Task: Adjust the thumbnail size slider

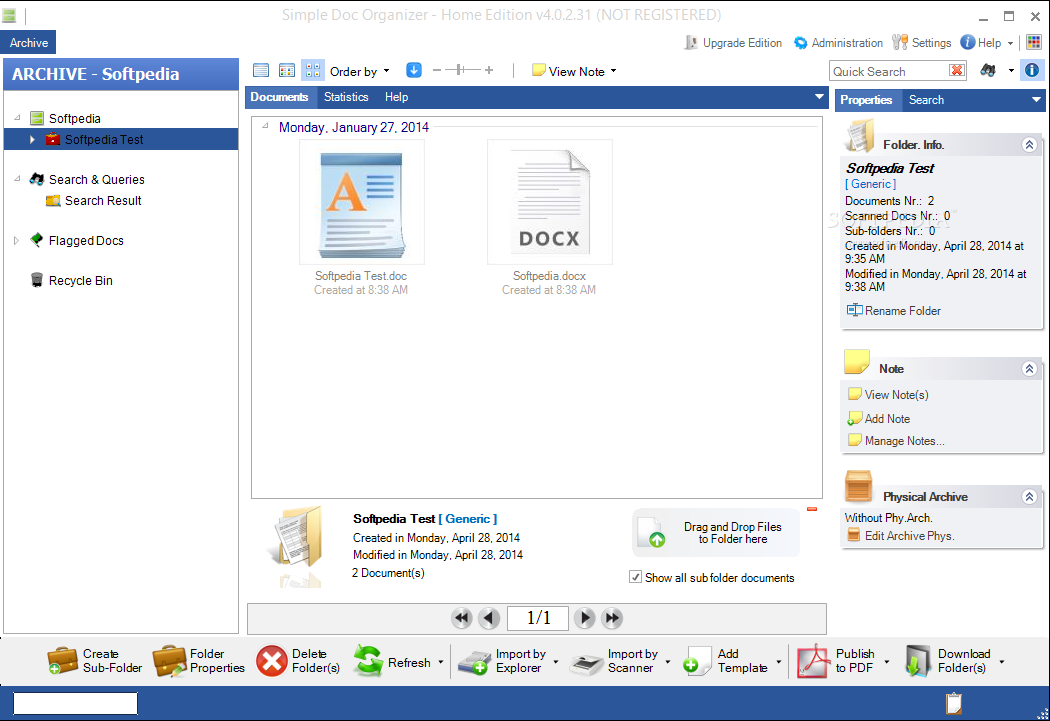Action: [x=460, y=70]
